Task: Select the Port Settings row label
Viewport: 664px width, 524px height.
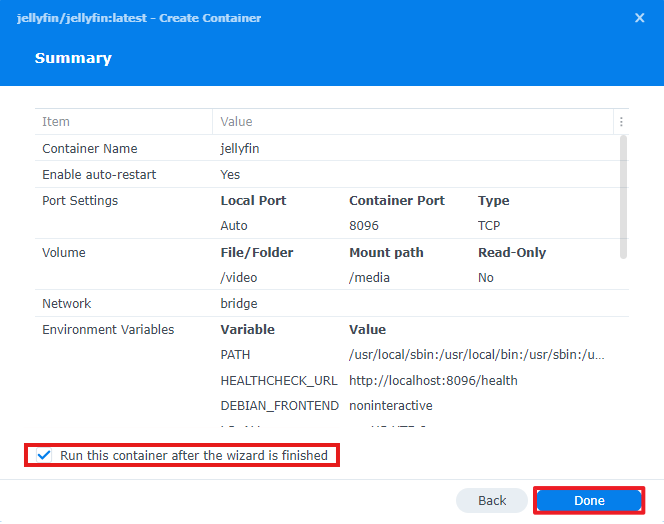Action: (x=80, y=201)
